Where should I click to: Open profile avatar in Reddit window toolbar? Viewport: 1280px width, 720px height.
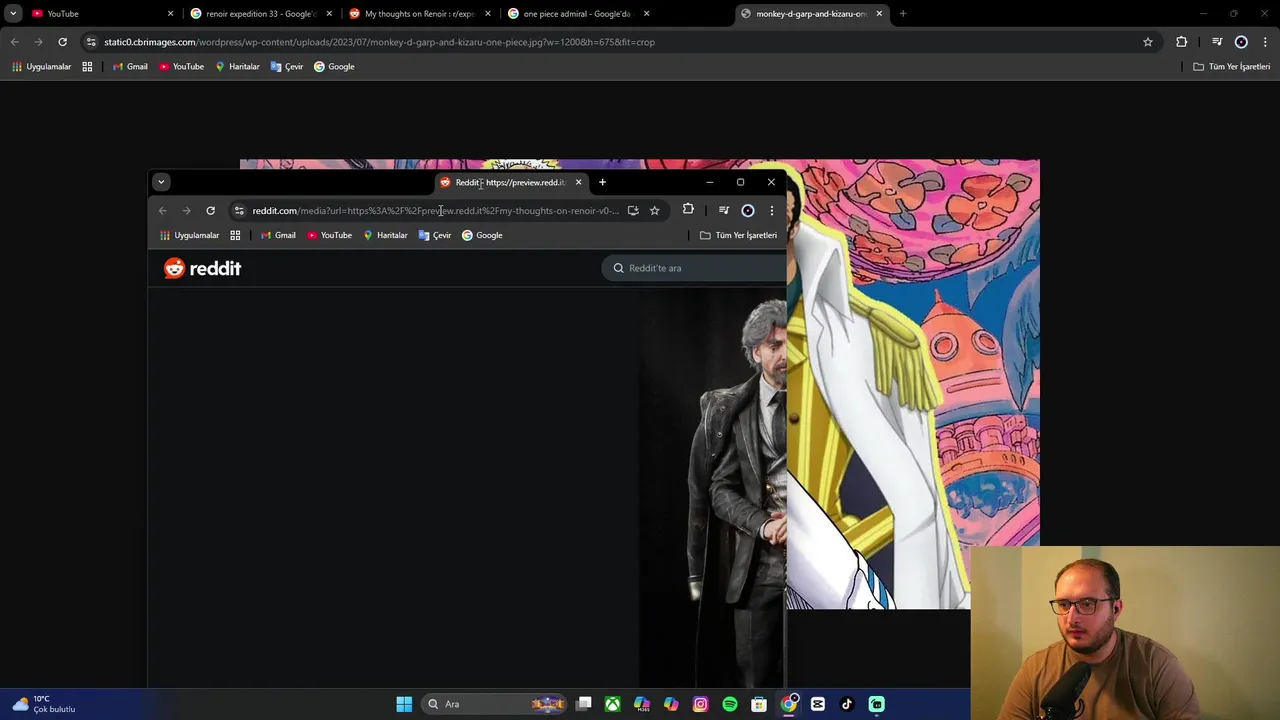tap(747, 210)
